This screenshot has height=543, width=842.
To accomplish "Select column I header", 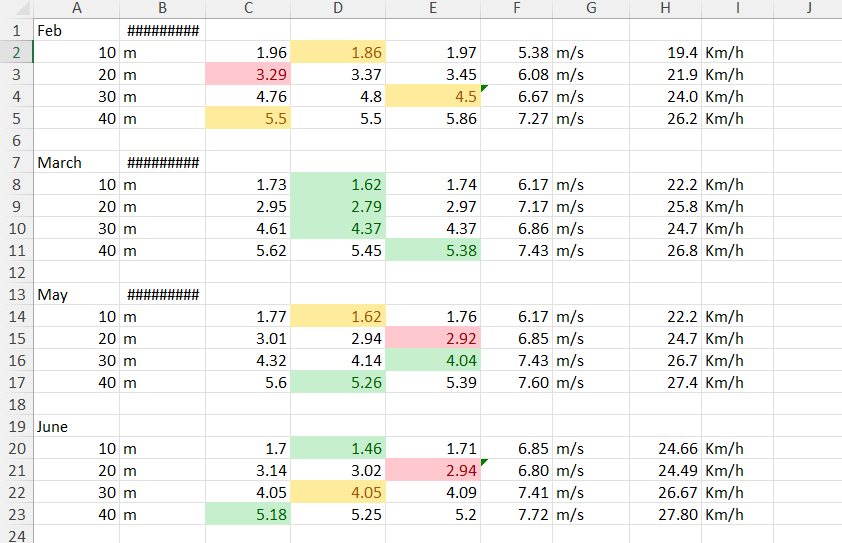I will point(737,8).
